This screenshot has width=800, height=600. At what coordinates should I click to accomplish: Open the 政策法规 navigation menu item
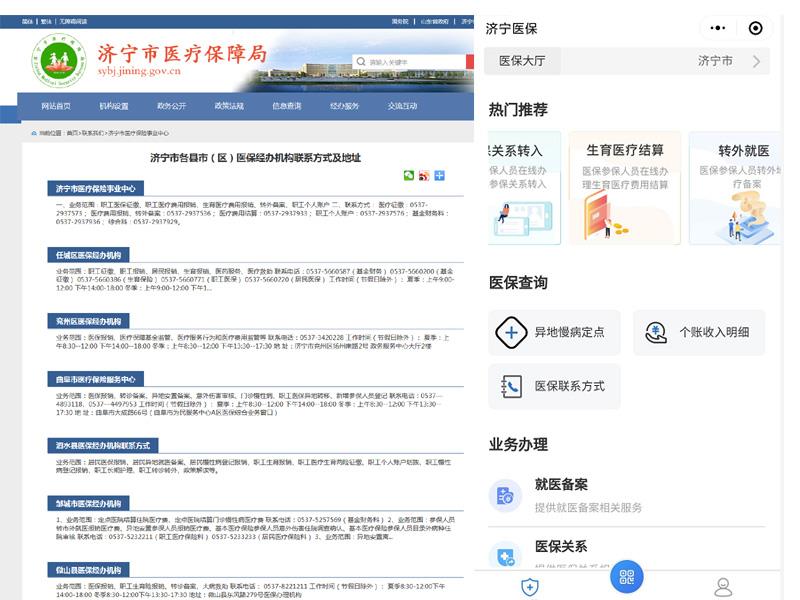coord(229,106)
